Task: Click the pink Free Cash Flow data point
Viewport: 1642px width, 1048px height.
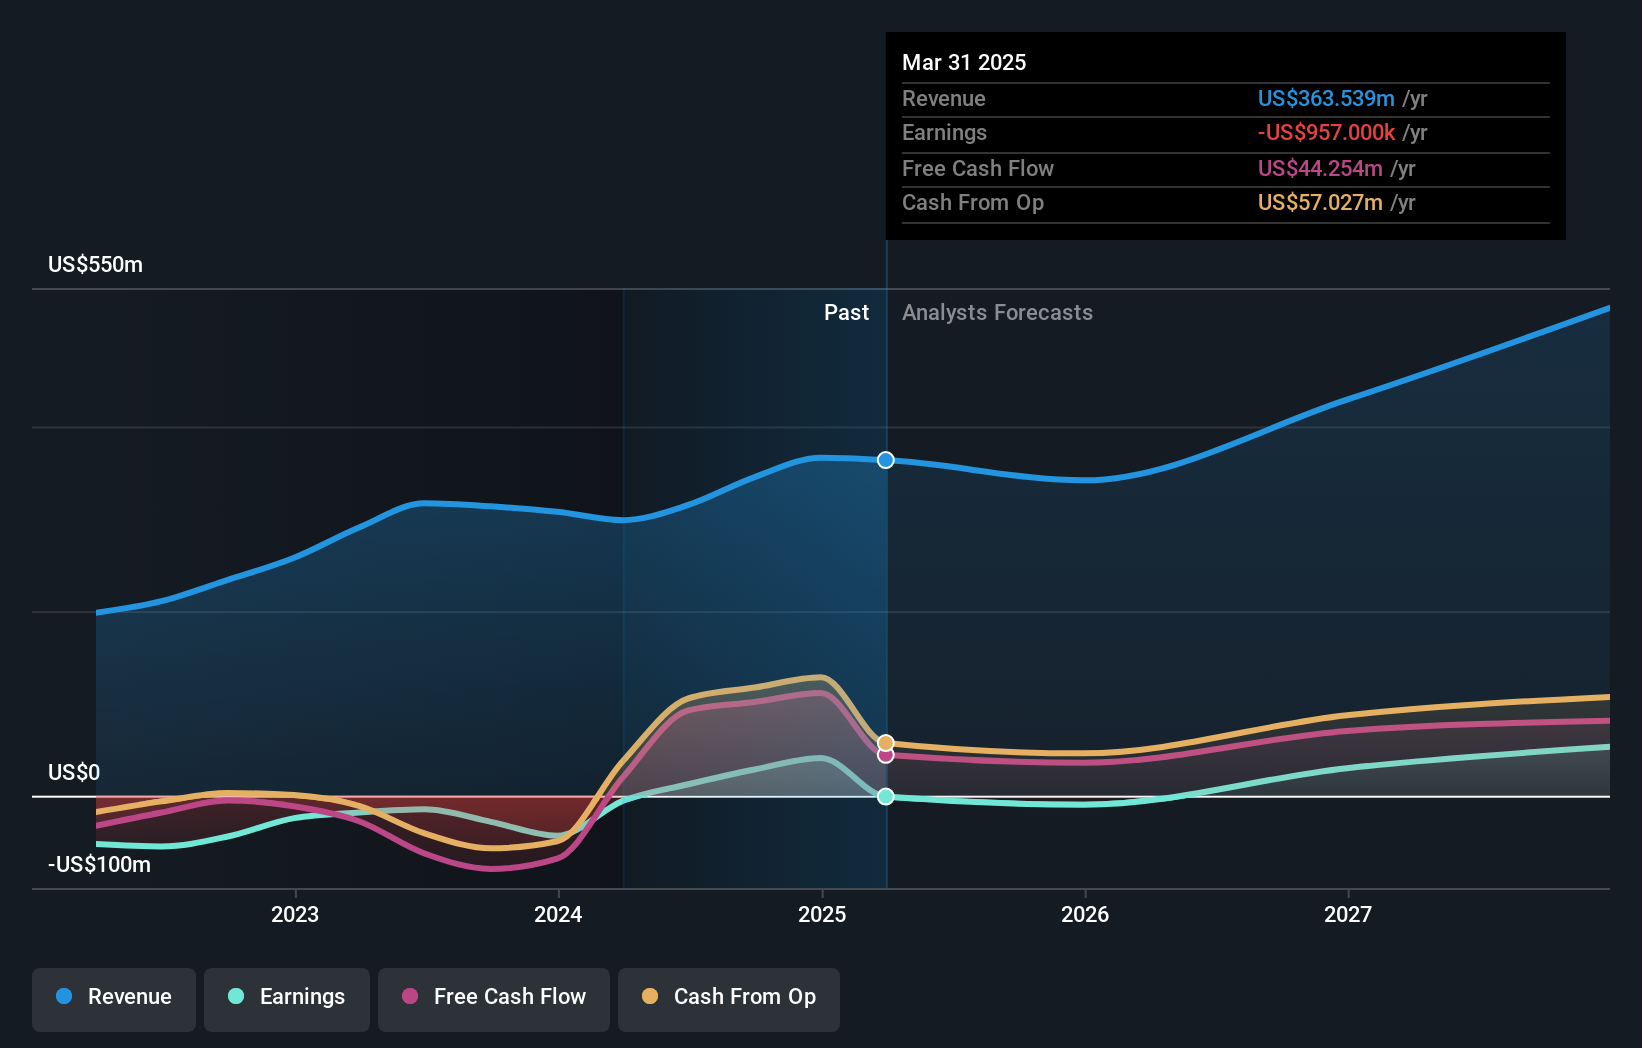Action: [x=886, y=755]
